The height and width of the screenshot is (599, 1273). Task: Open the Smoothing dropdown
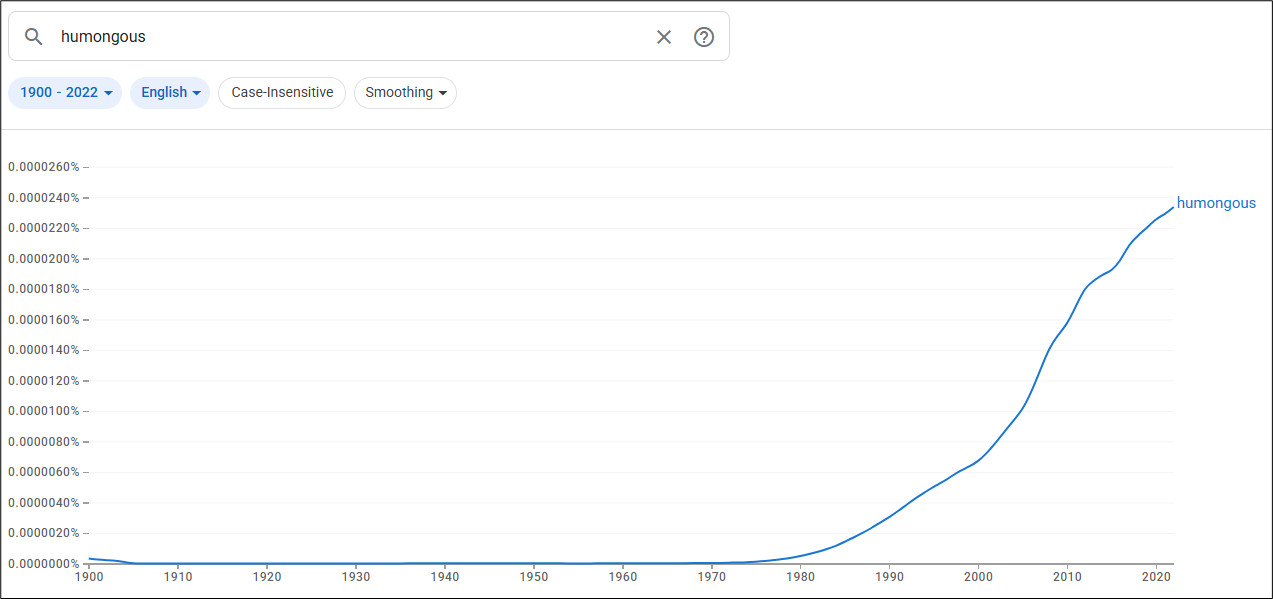tap(405, 92)
